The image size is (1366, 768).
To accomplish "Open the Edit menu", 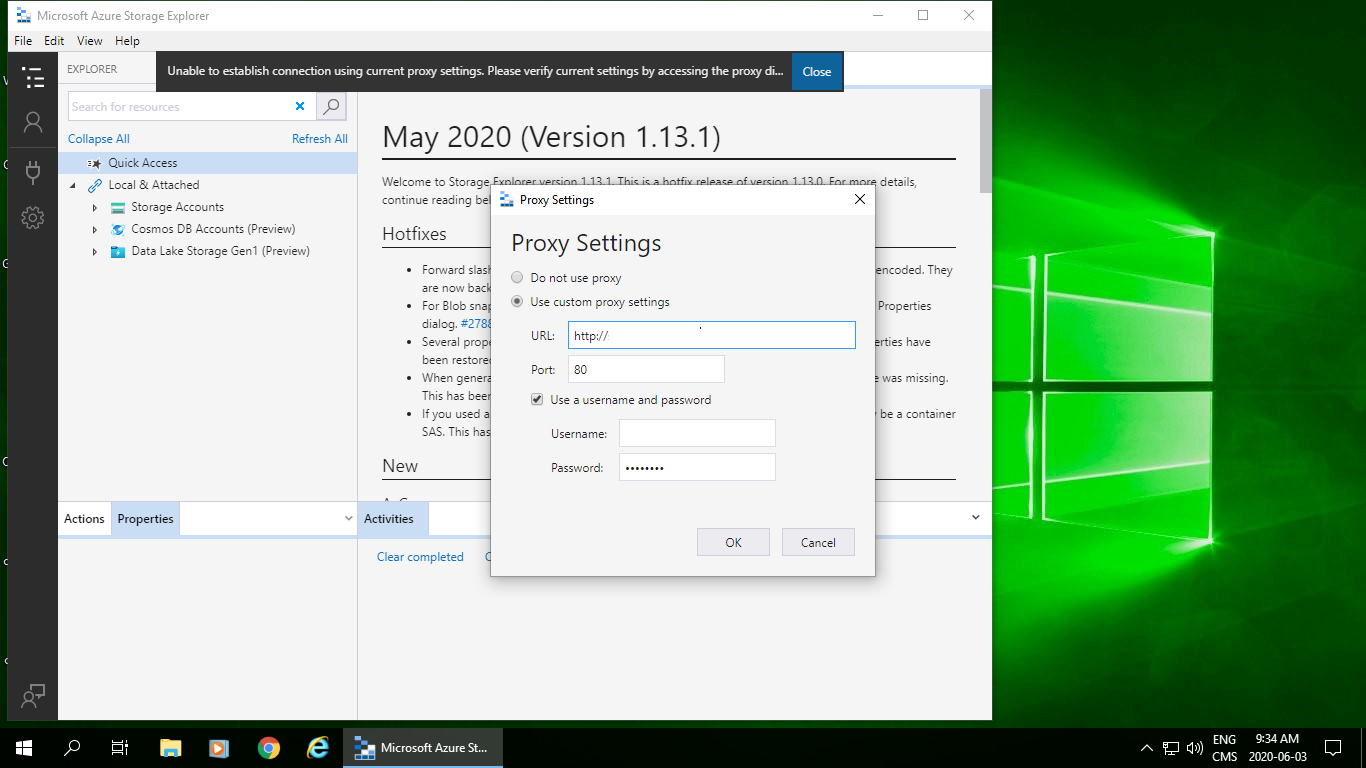I will click(54, 41).
